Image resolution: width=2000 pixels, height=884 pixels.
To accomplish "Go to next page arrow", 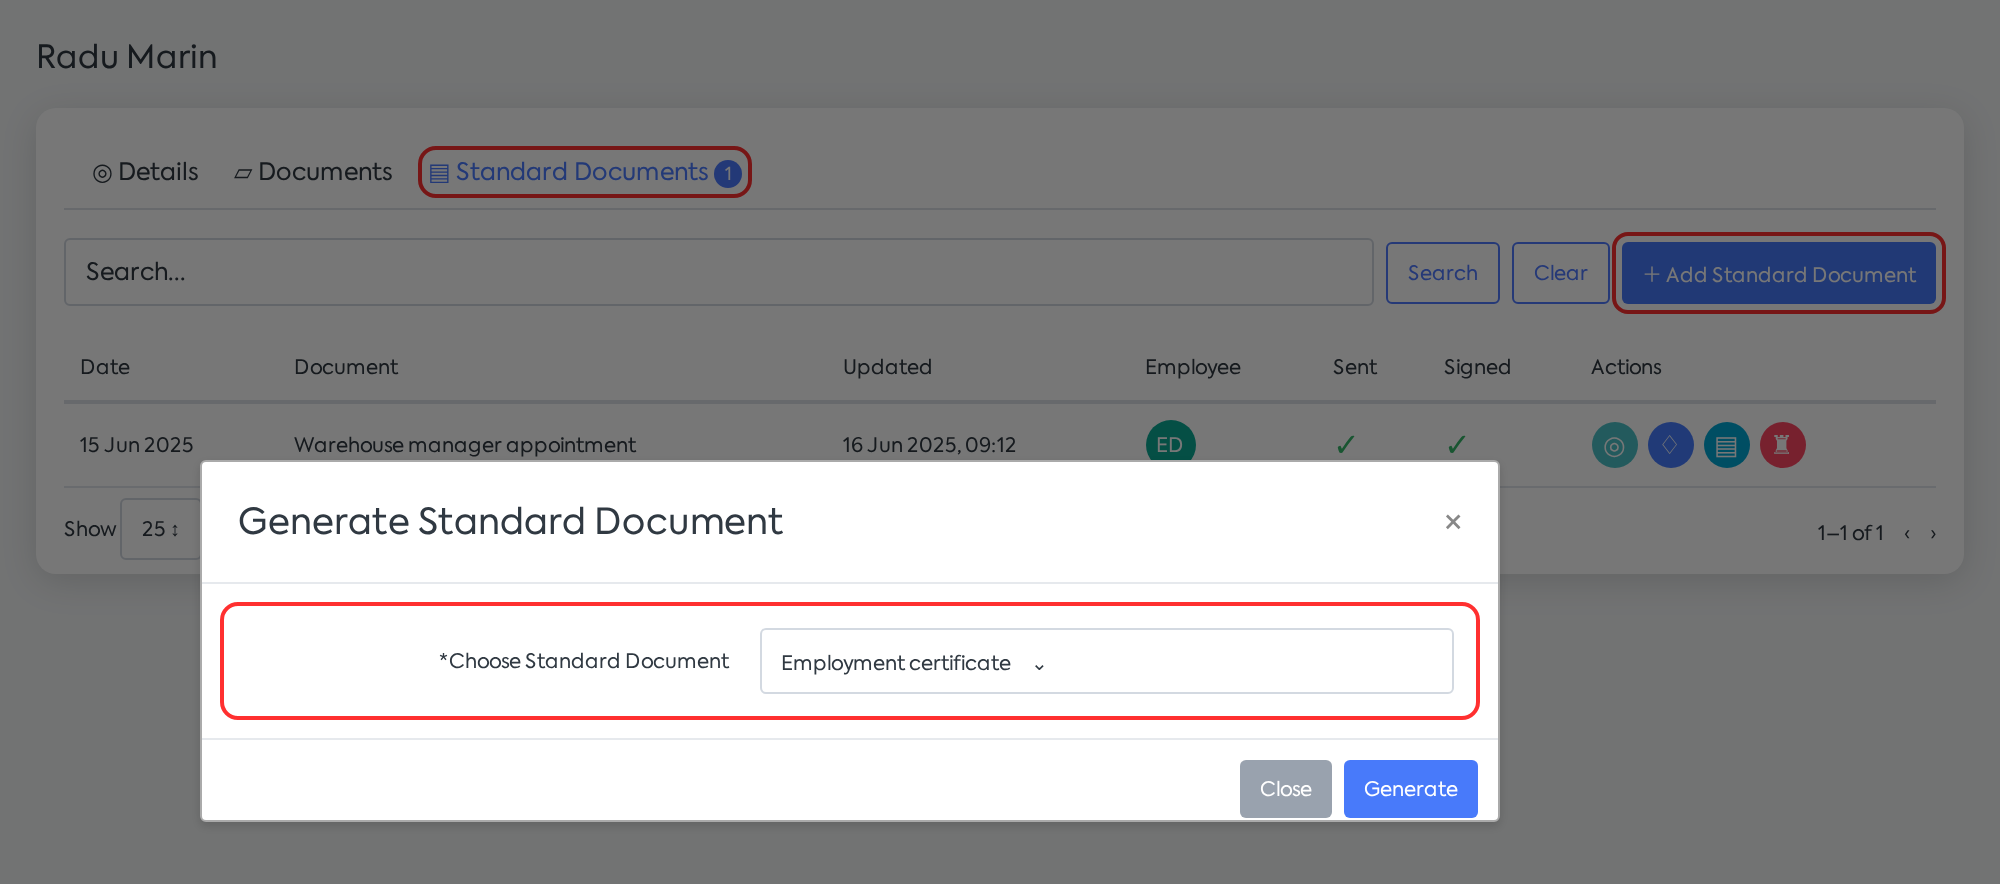I will tap(1933, 533).
